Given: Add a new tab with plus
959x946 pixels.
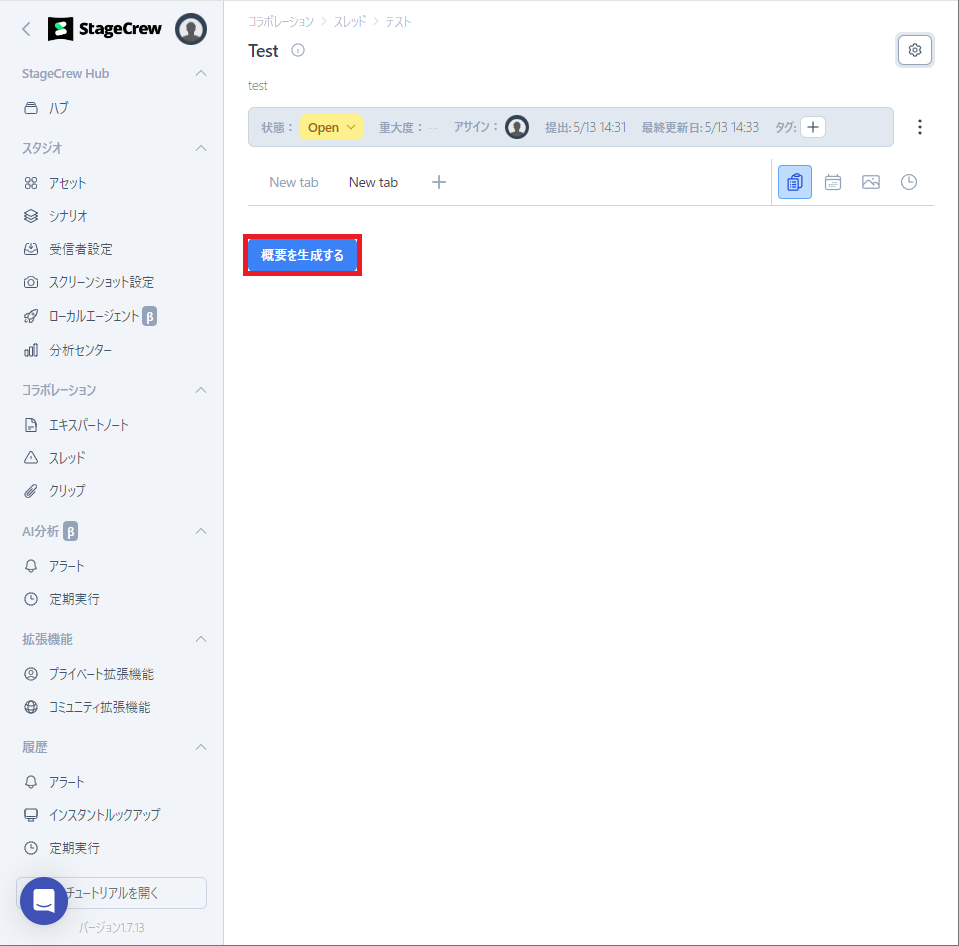Looking at the screenshot, I should pyautogui.click(x=439, y=182).
